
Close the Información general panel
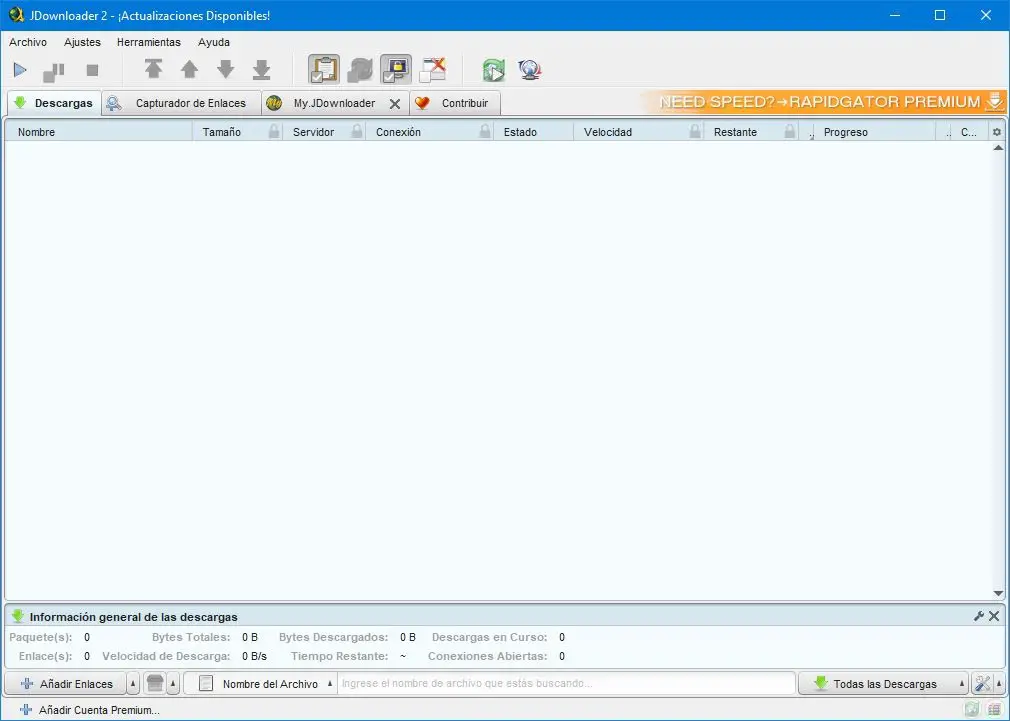994,616
